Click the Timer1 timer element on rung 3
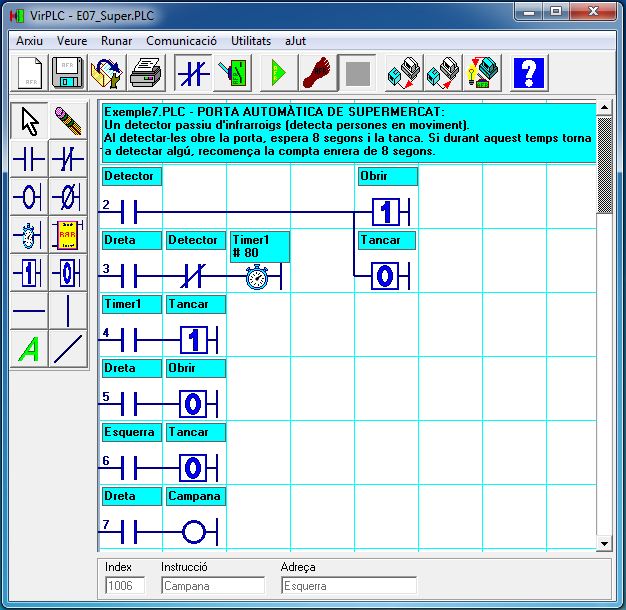The width and height of the screenshot is (626, 610). [258, 276]
